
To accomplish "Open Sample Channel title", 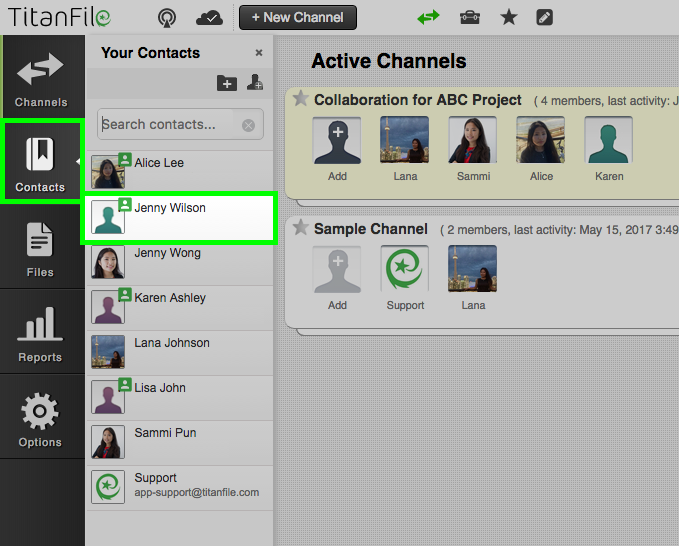I will pos(371,229).
